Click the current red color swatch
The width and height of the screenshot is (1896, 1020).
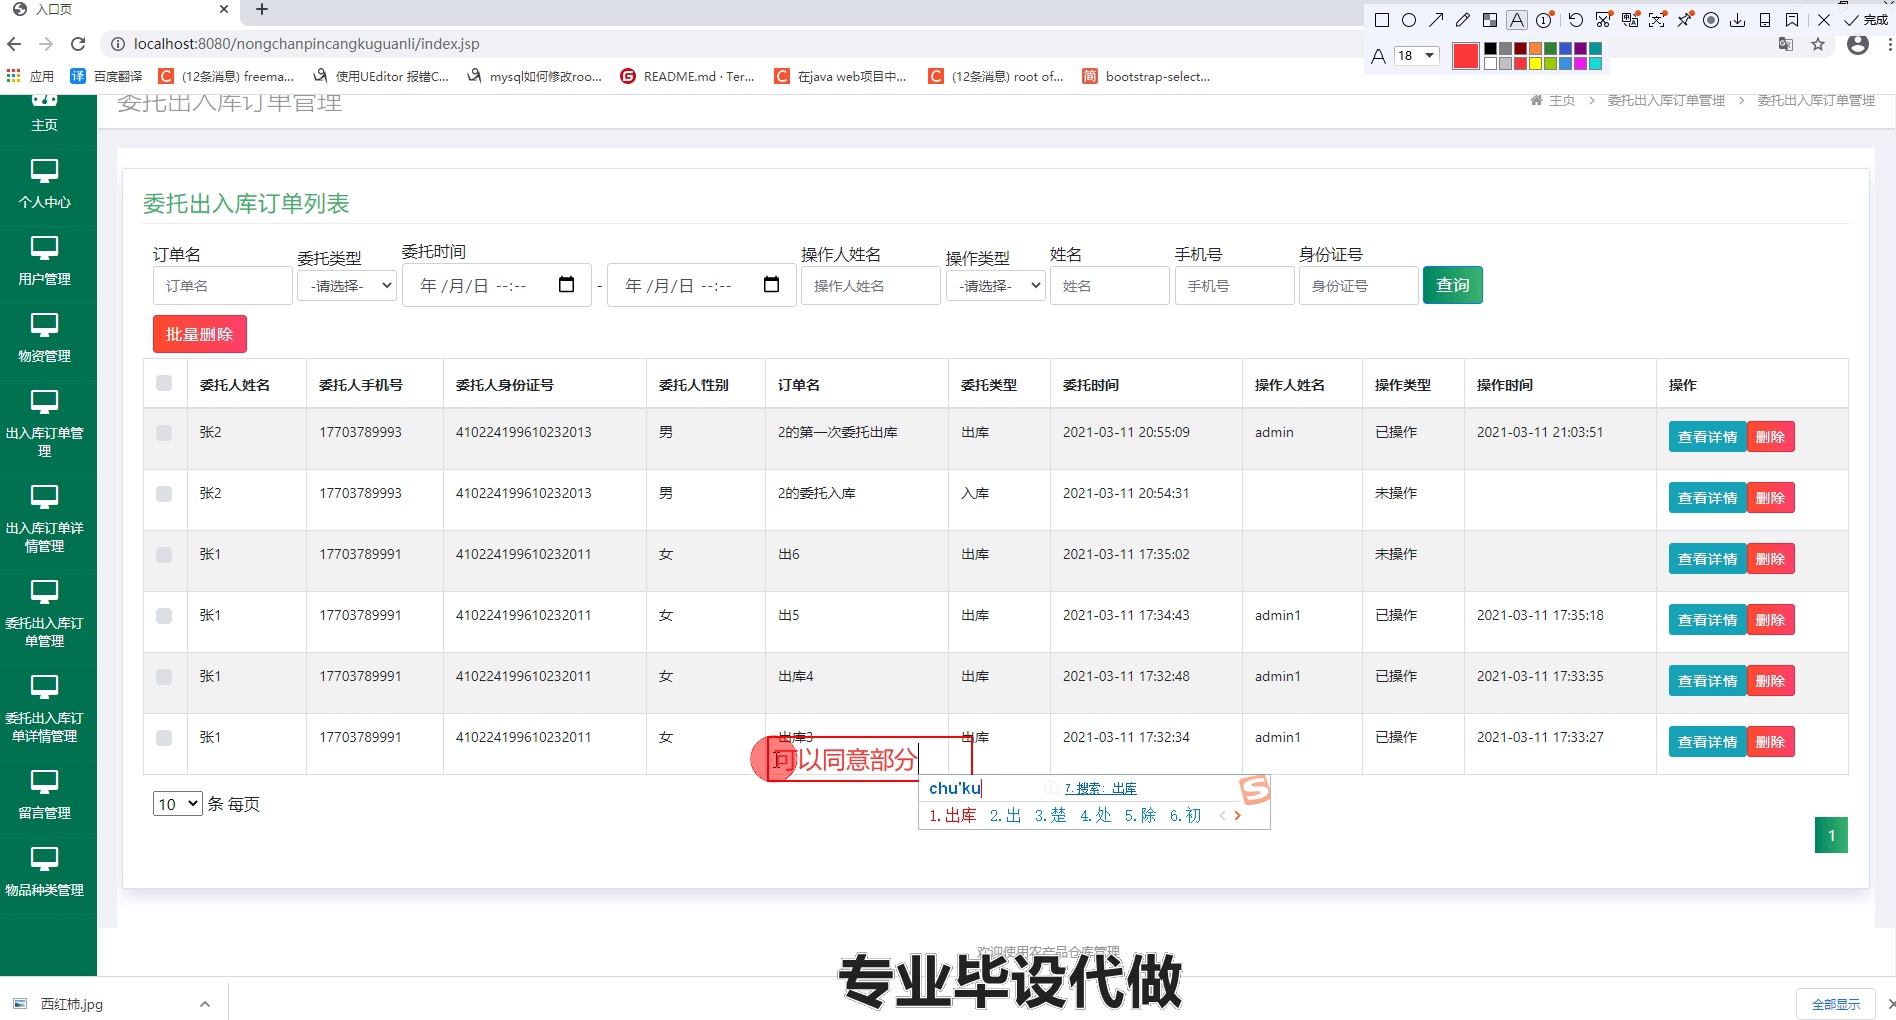[1466, 56]
